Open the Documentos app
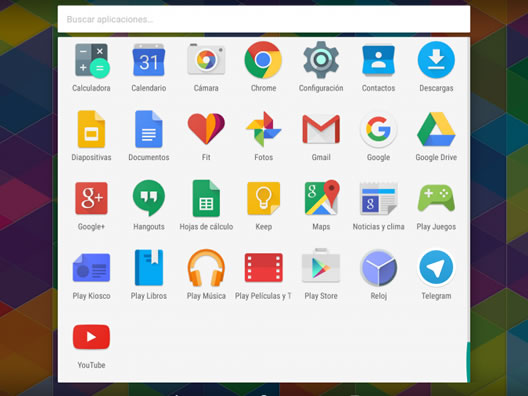This screenshot has width=528, height=396. (149, 129)
